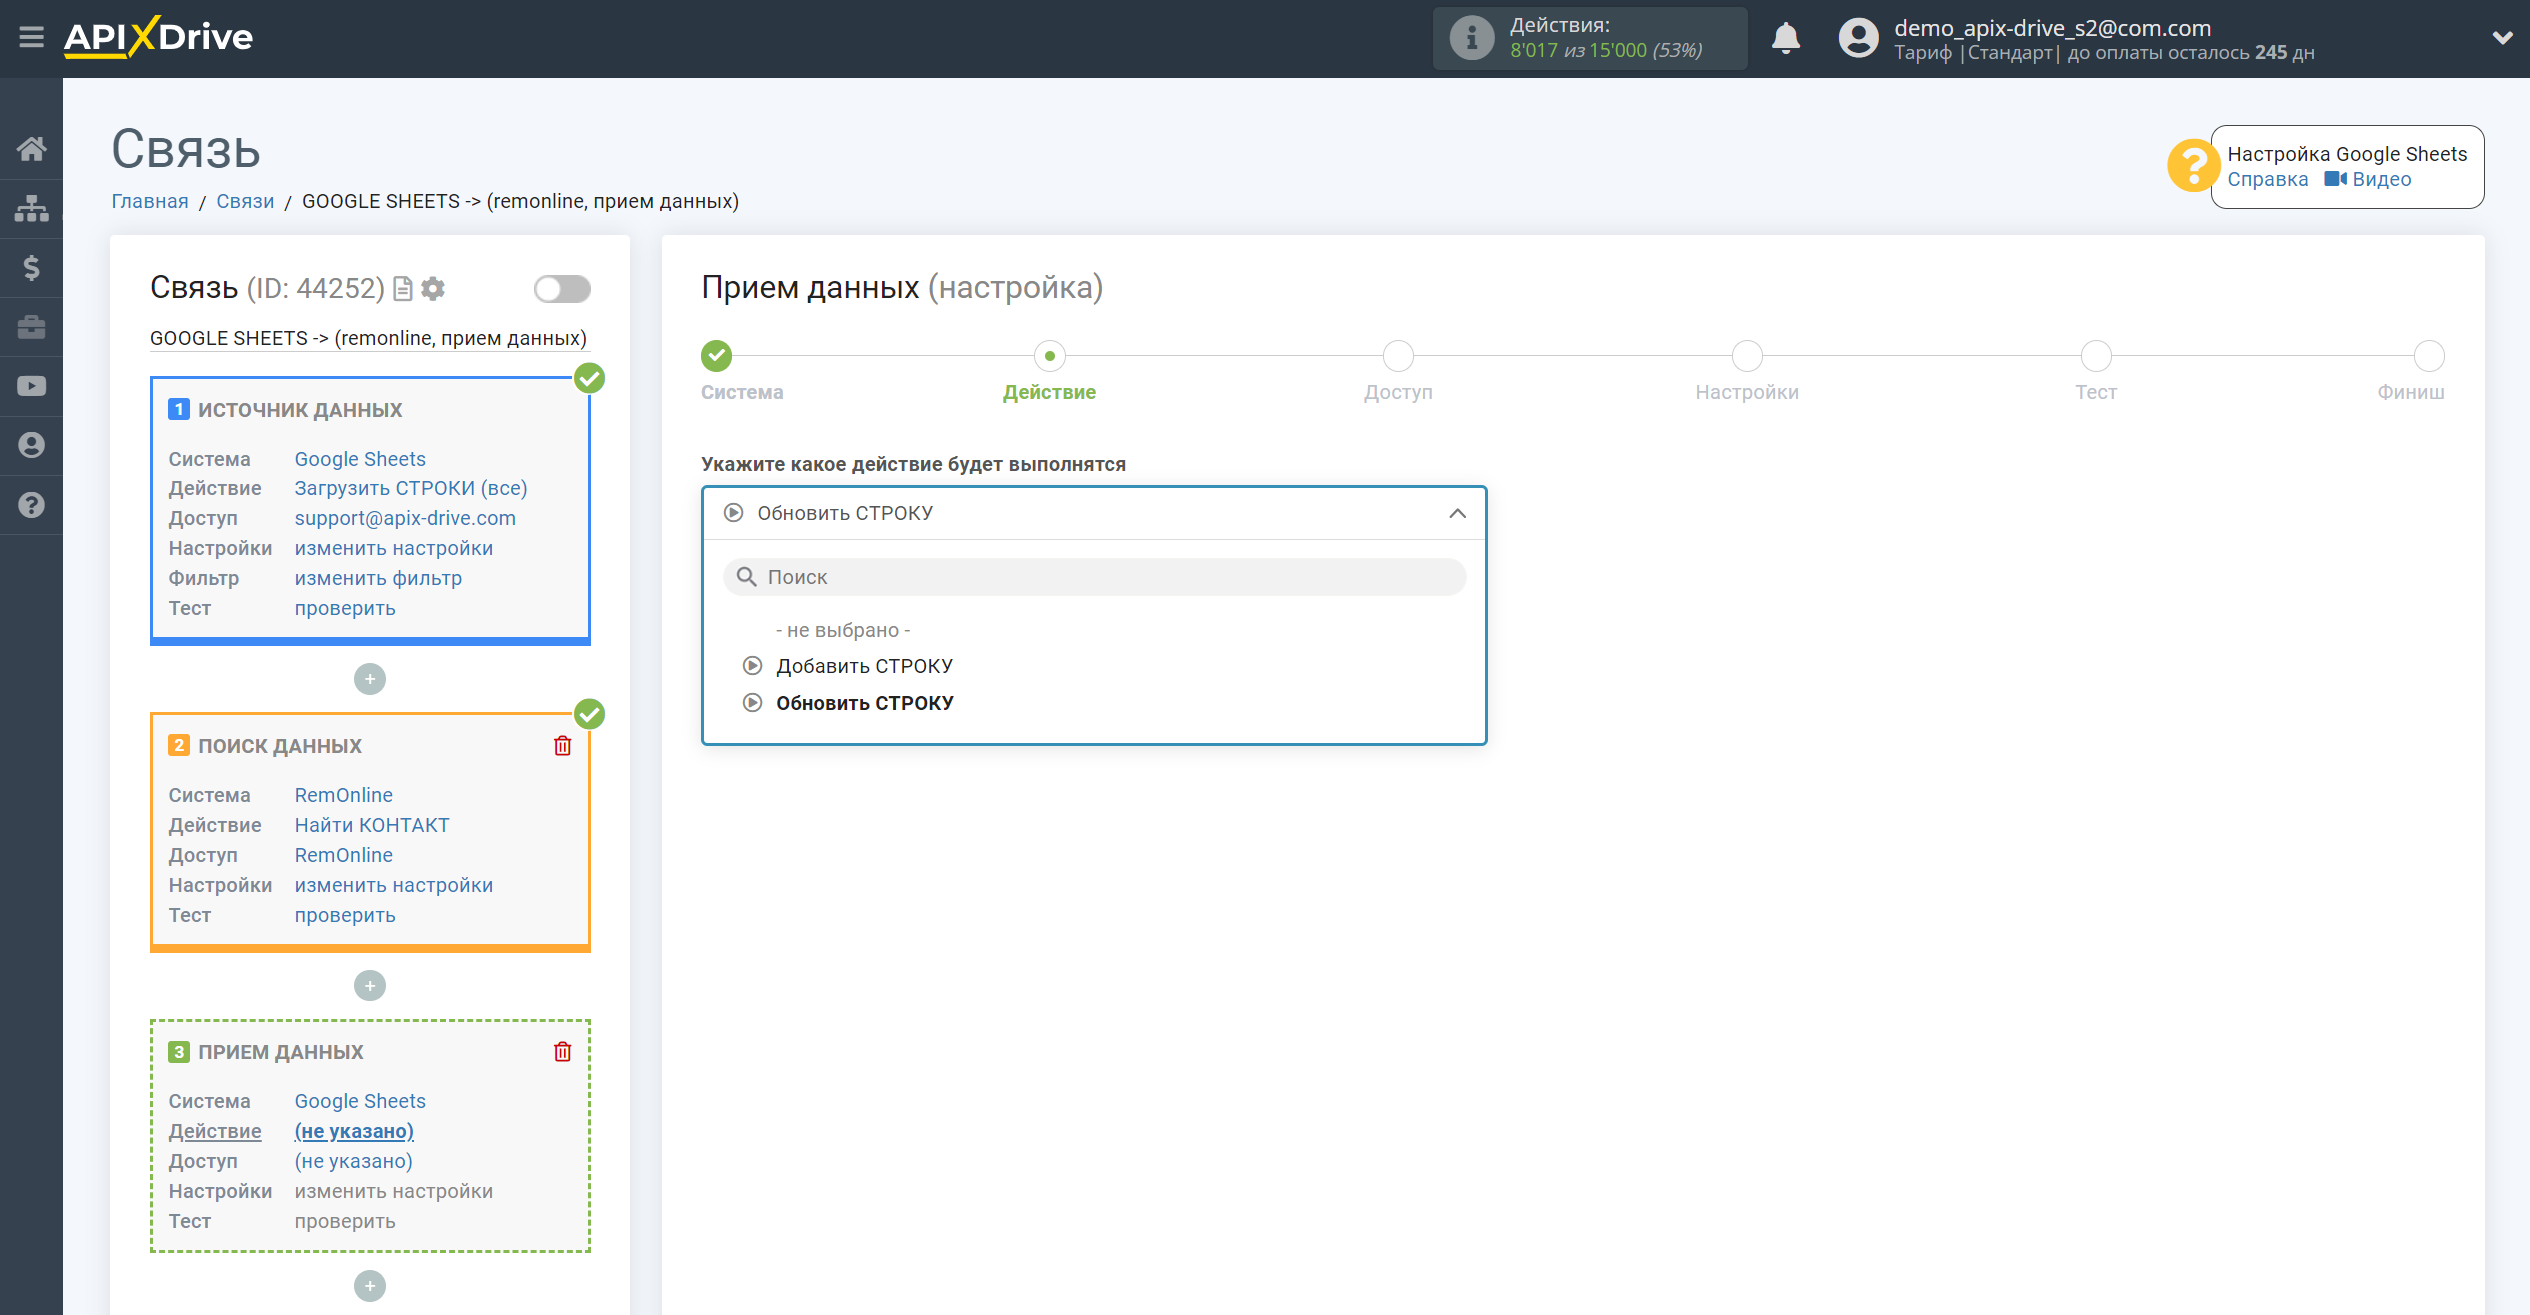Screen dimensions: 2530x1315
Task: Open the connections sitemap sidebar icon
Action: tap(31, 208)
